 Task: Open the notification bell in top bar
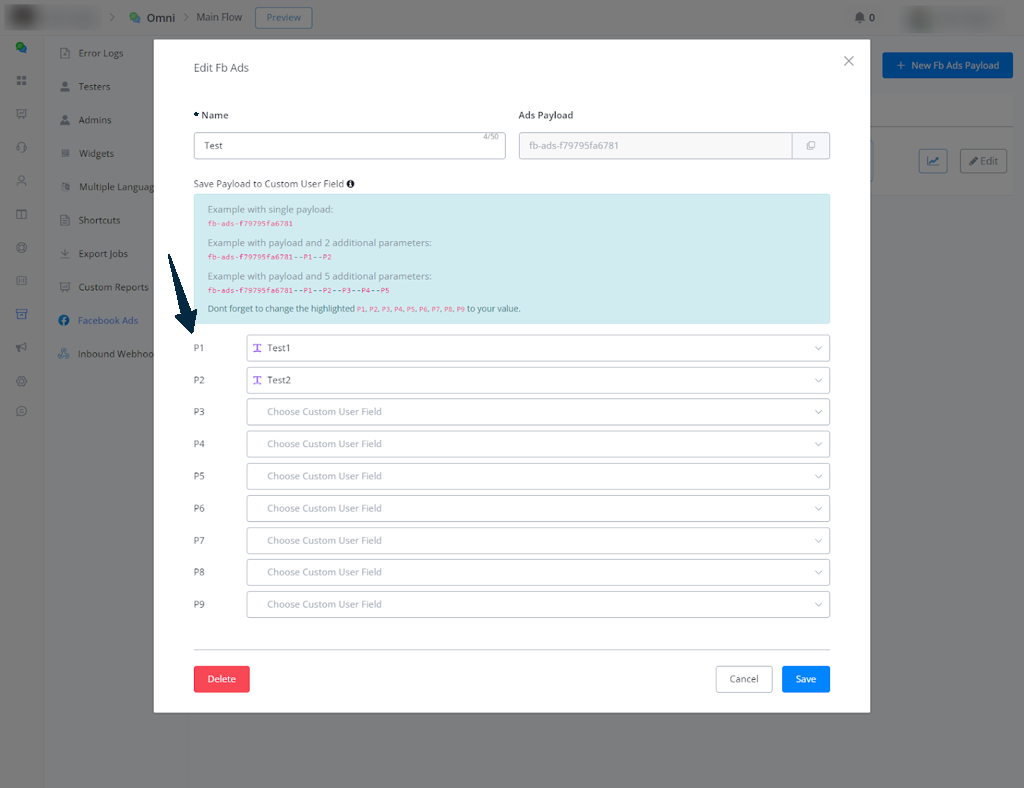[859, 18]
